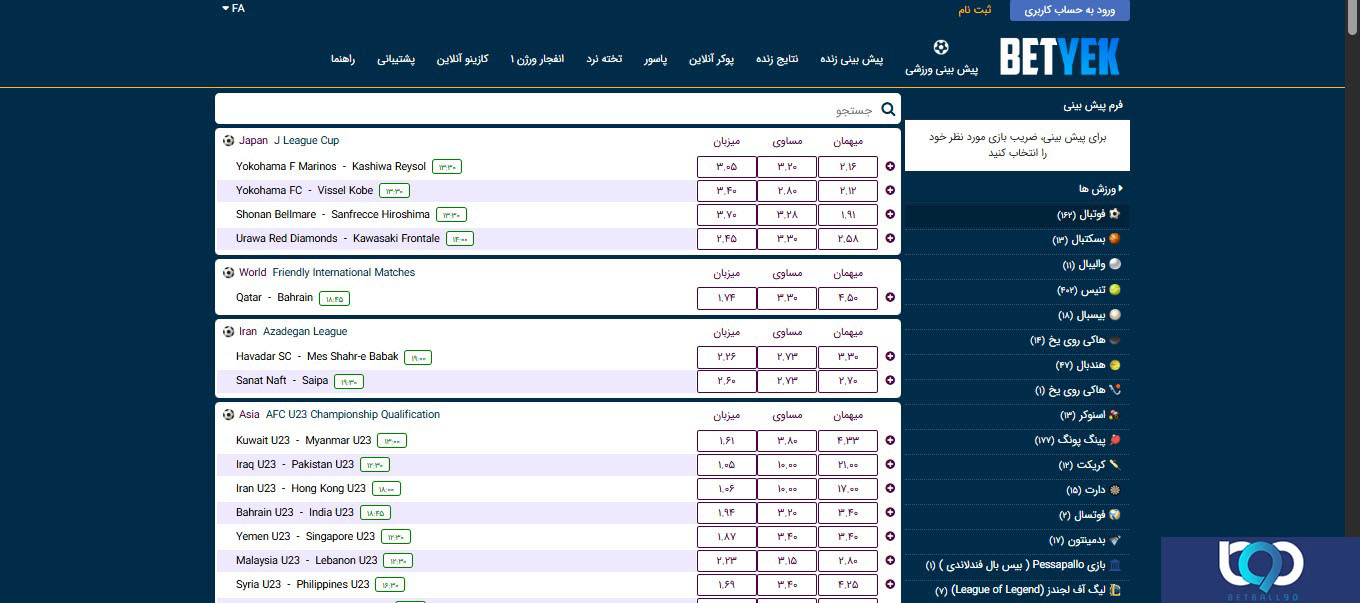1360x603 pixels.
Task: Click the BETYEK logo
Action: (x=1059, y=58)
